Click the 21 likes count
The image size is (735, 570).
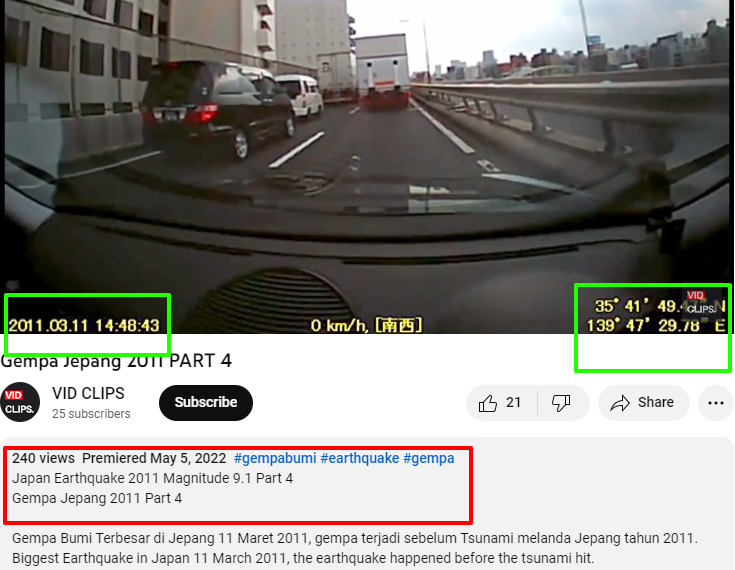513,402
